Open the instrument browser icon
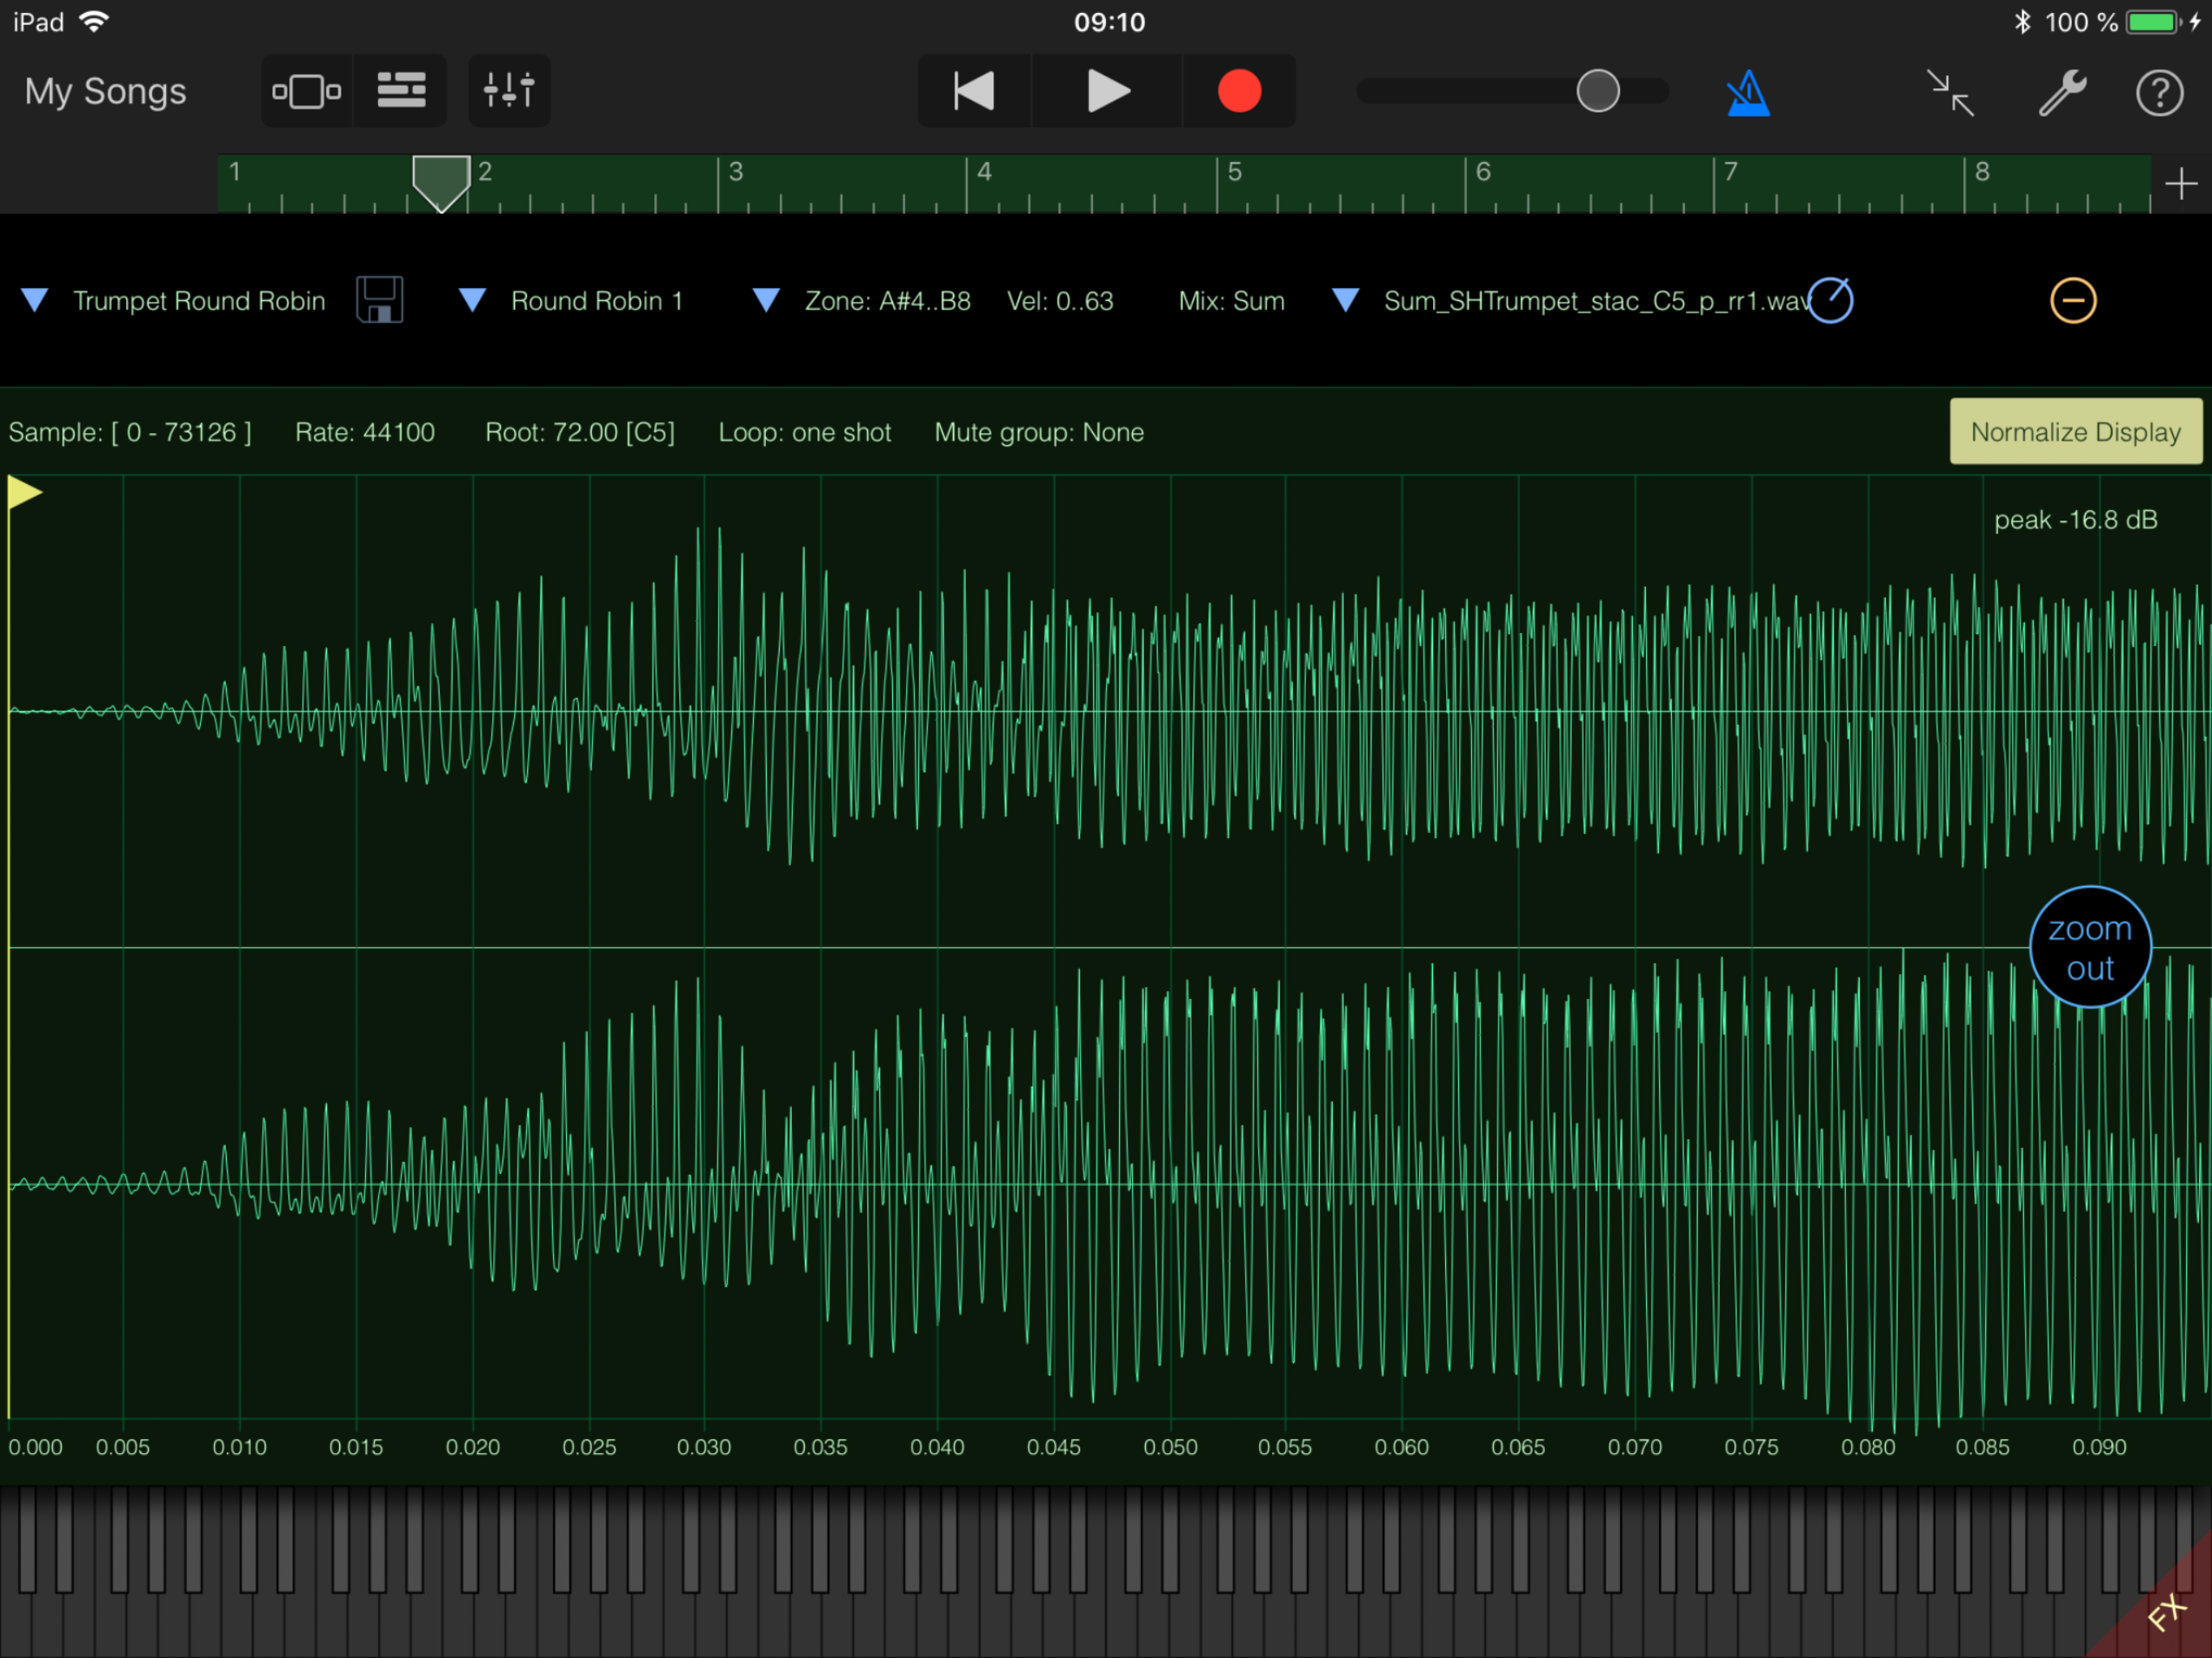The width and height of the screenshot is (2212, 1658). 306,91
